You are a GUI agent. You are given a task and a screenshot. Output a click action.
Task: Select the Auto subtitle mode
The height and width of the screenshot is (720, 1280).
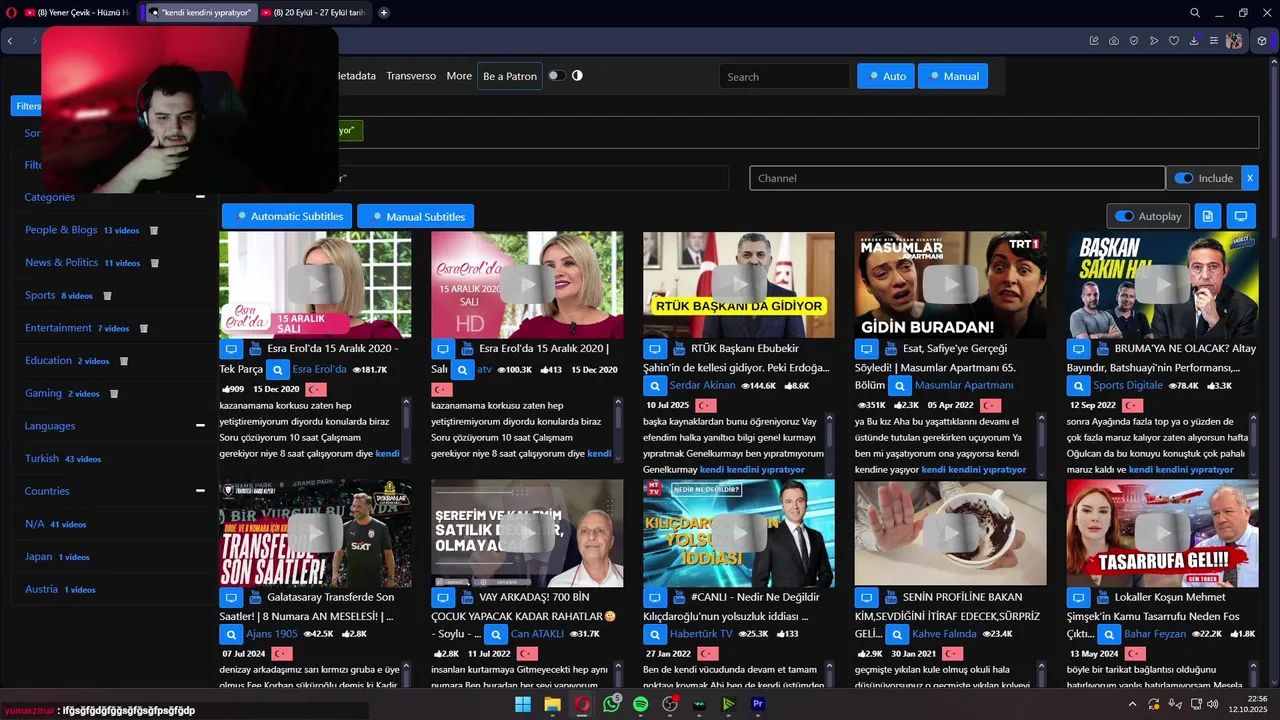(x=886, y=76)
